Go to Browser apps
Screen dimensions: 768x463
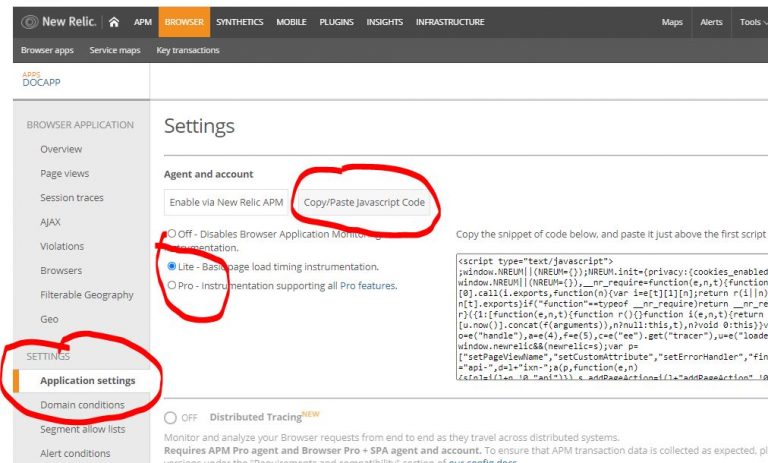pos(47,50)
